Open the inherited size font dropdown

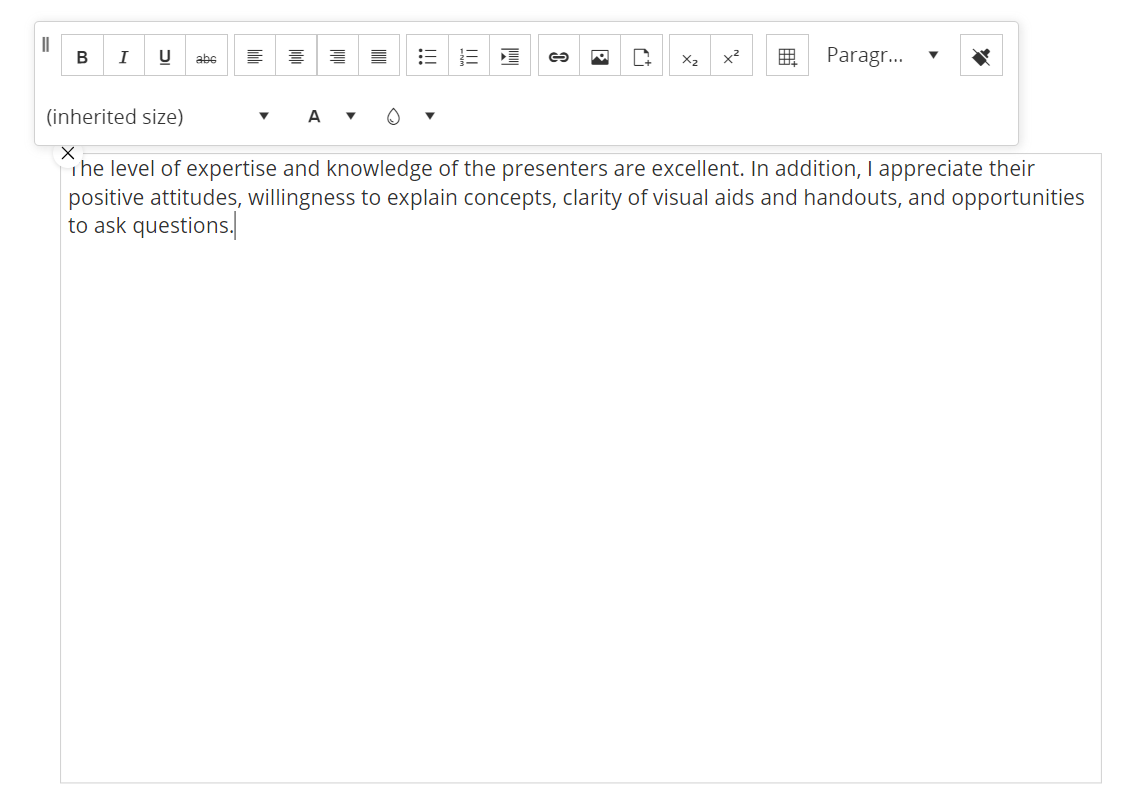(x=158, y=116)
